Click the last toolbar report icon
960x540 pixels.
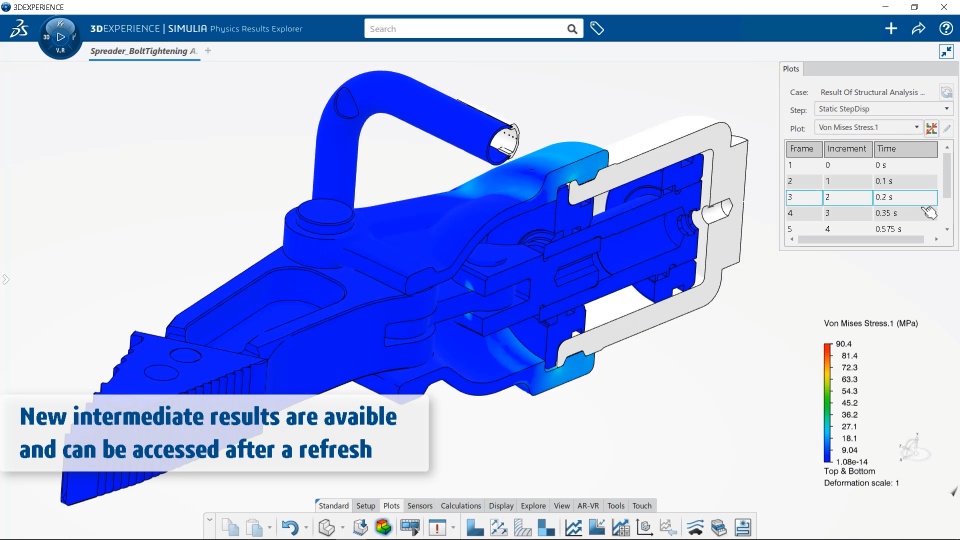(743, 527)
